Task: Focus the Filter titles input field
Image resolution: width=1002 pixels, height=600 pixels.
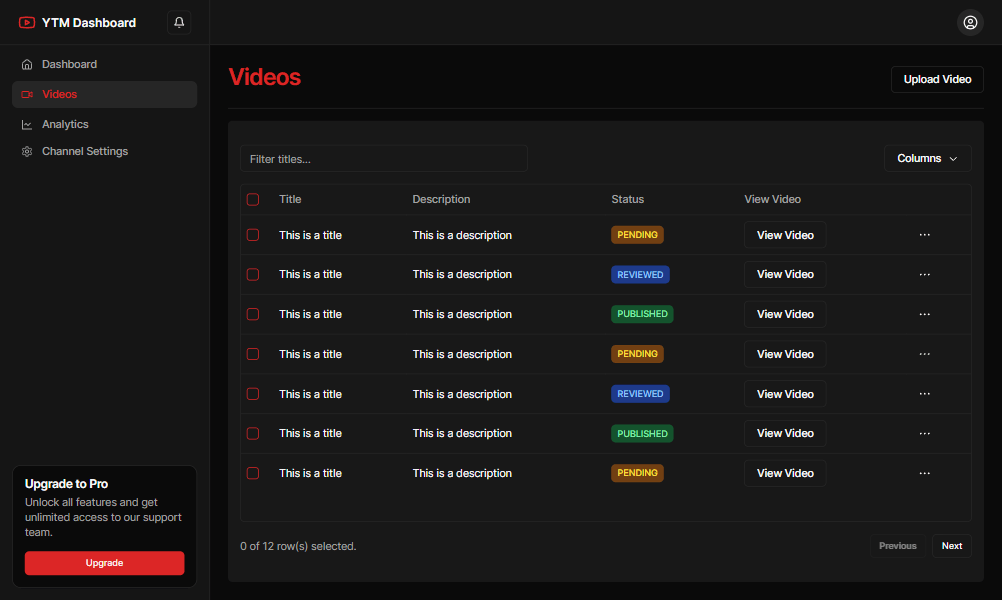Action: pyautogui.click(x=383, y=159)
